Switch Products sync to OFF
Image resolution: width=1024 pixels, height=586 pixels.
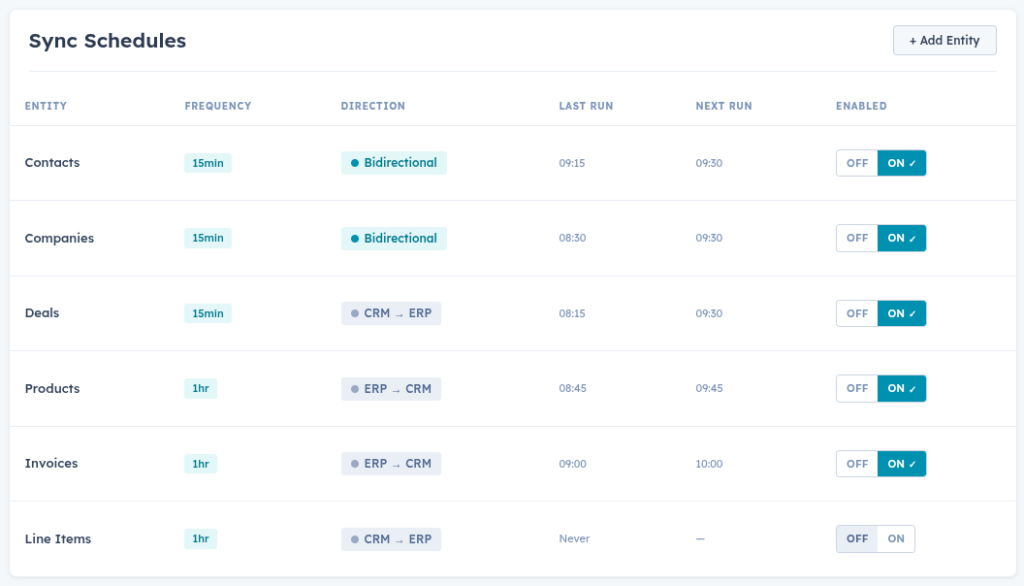[857, 388]
